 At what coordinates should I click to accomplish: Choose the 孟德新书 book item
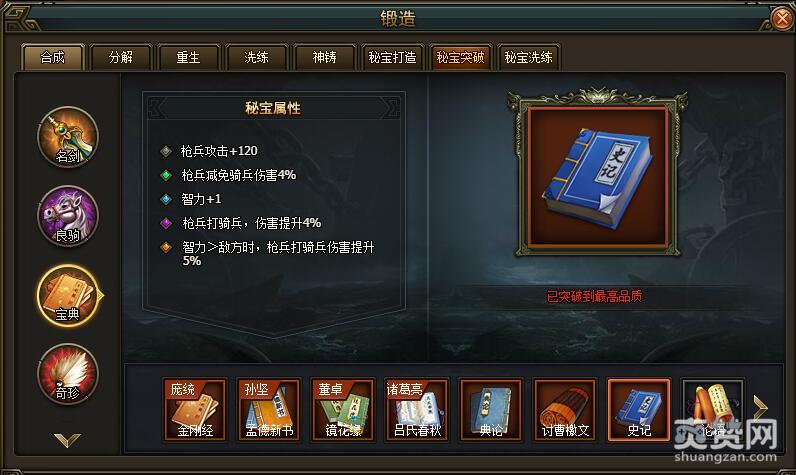(269, 410)
